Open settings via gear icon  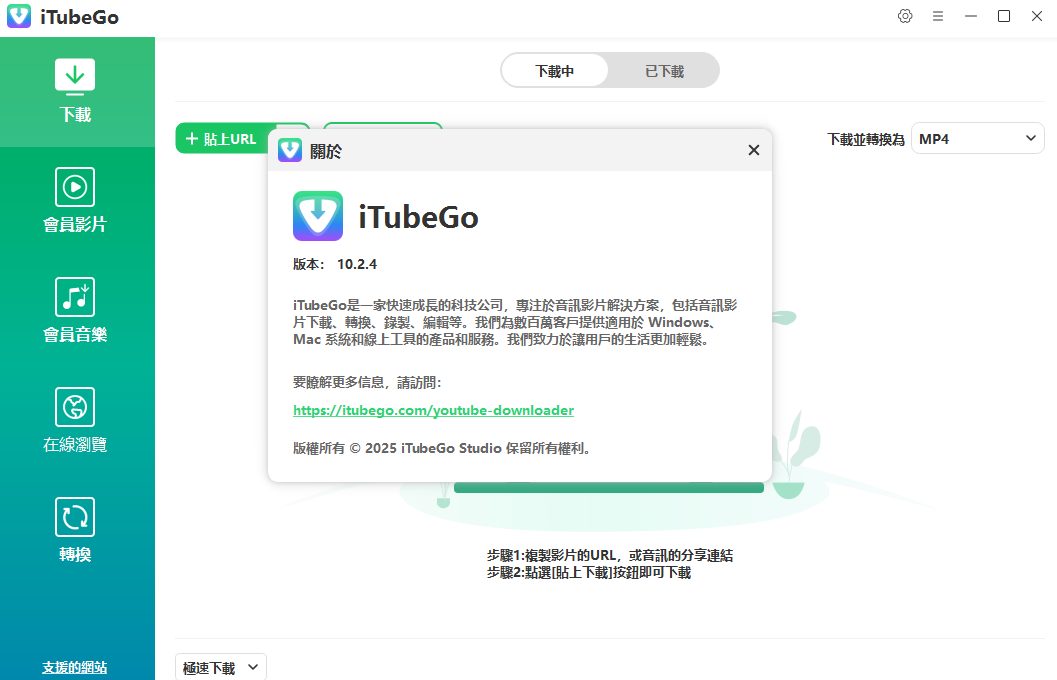(x=905, y=16)
